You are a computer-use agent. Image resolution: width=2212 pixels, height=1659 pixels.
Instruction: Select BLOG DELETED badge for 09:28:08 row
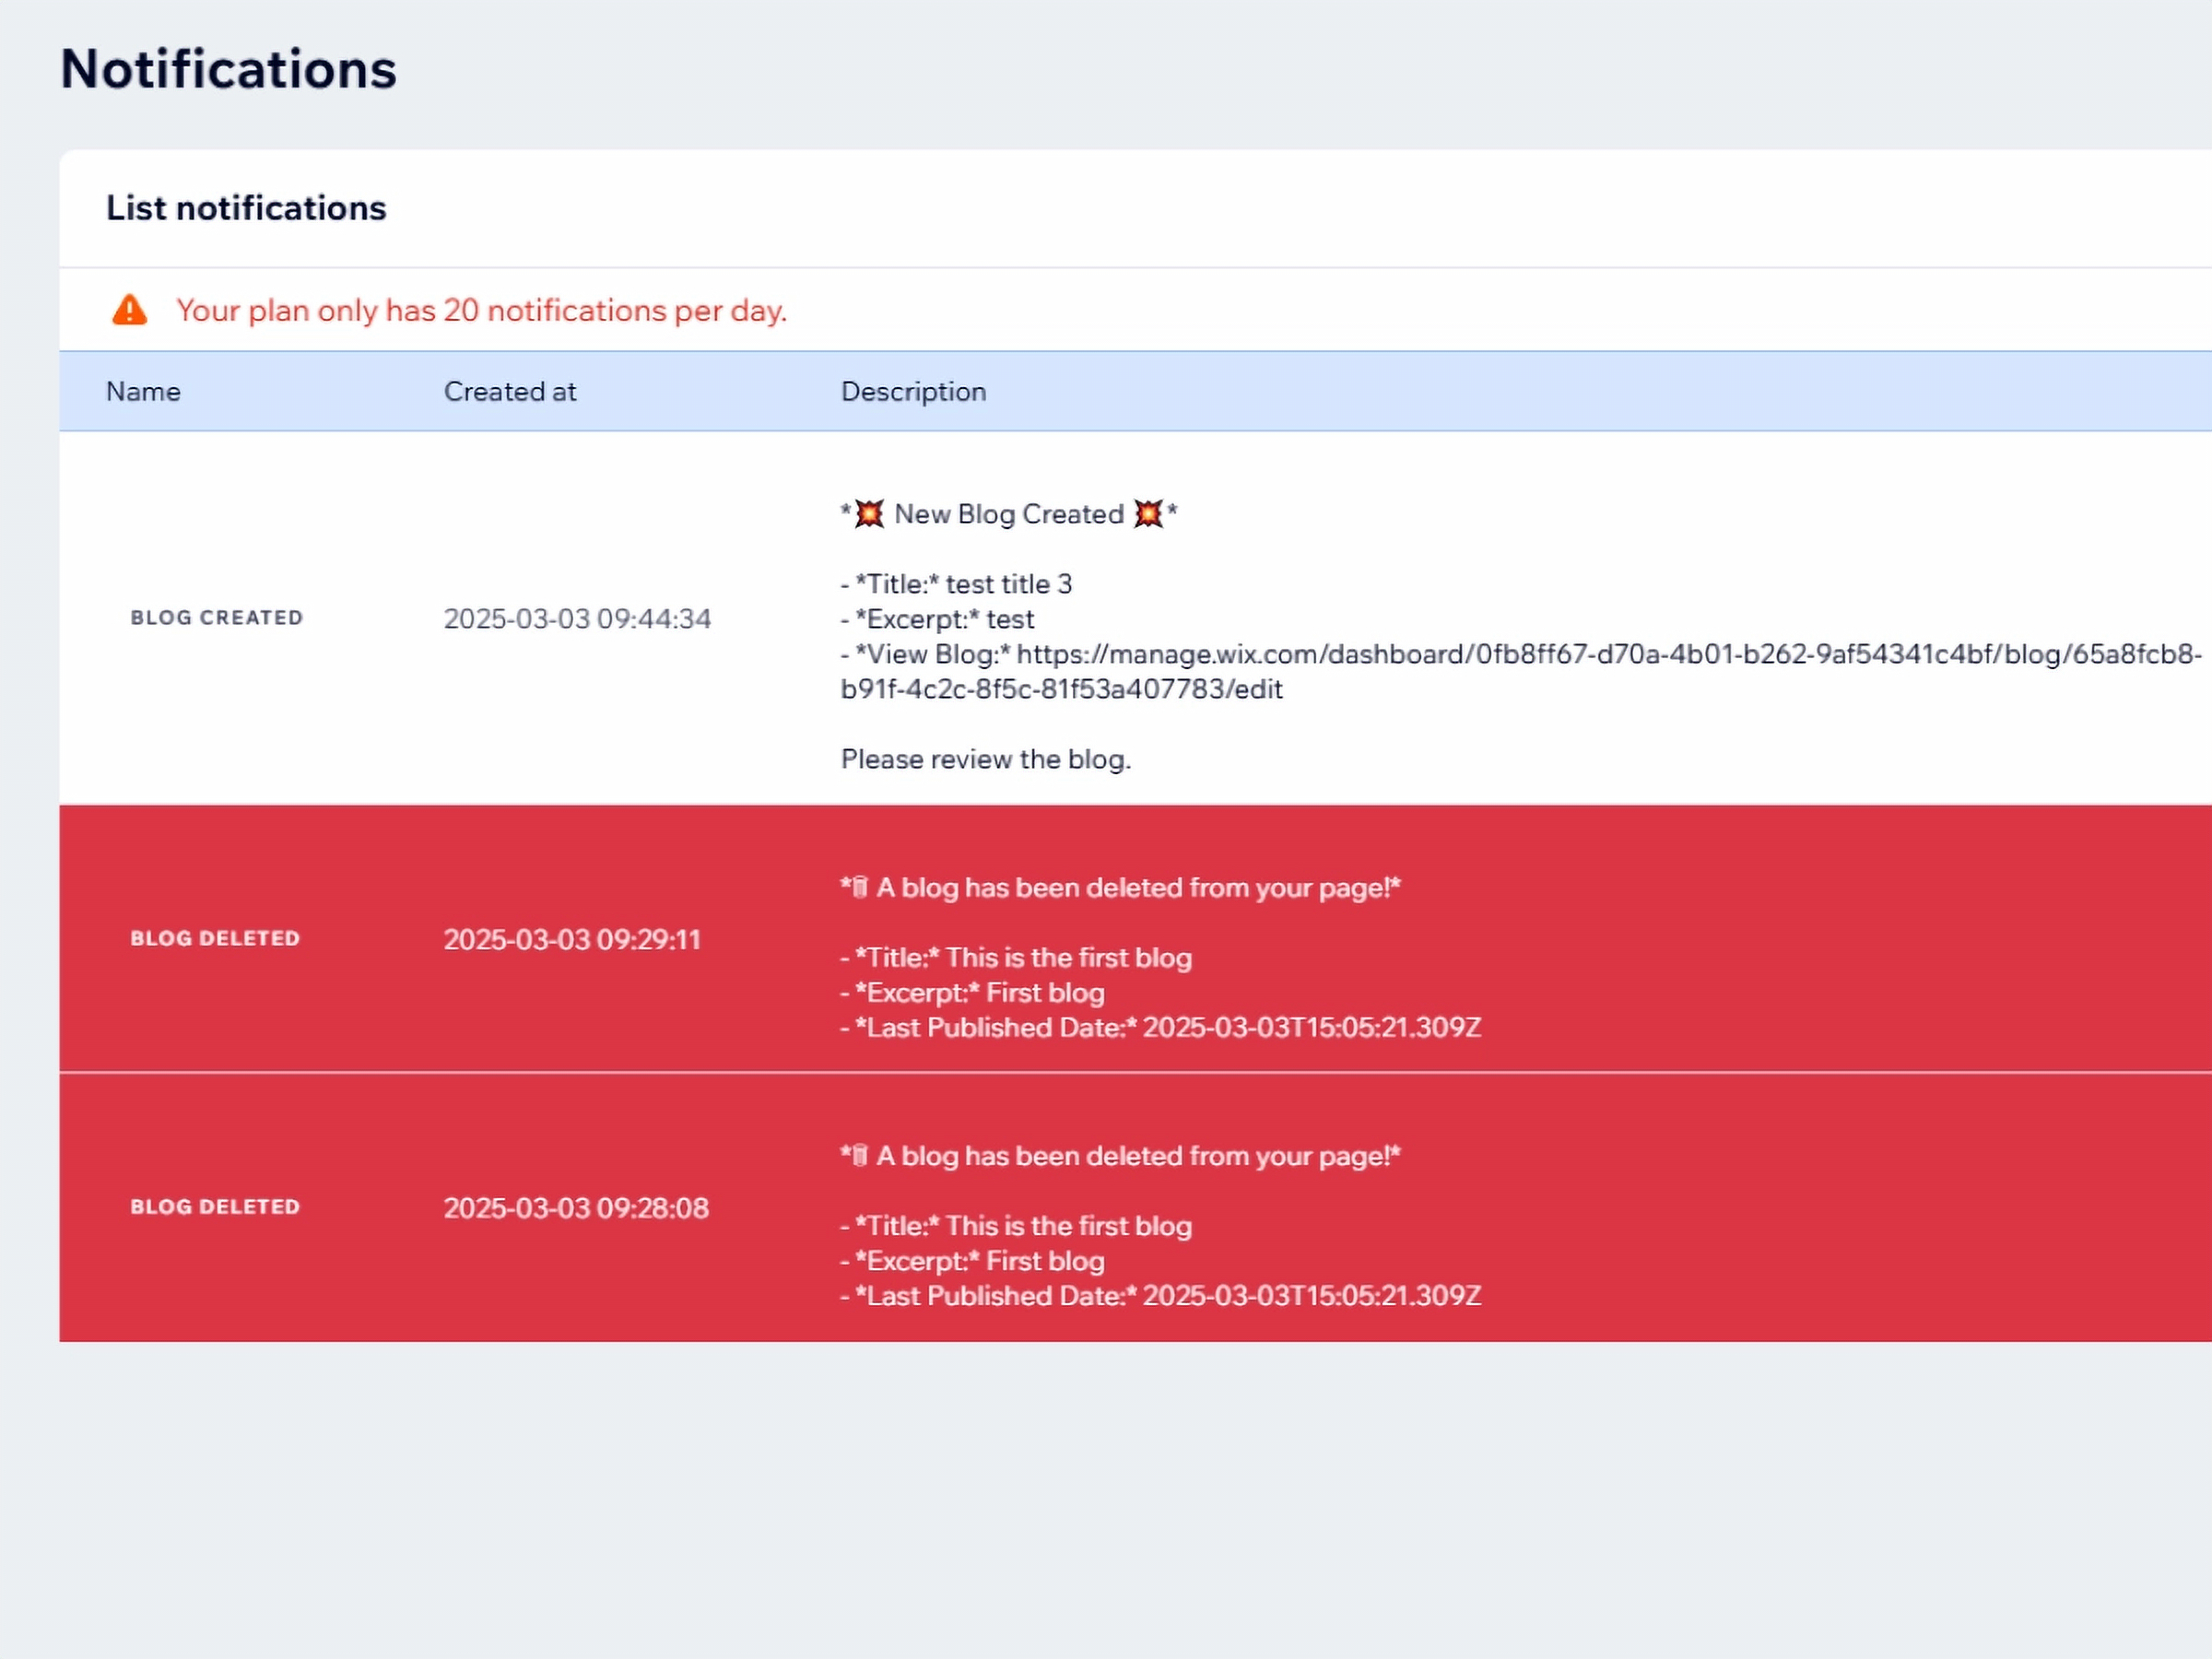click(215, 1207)
